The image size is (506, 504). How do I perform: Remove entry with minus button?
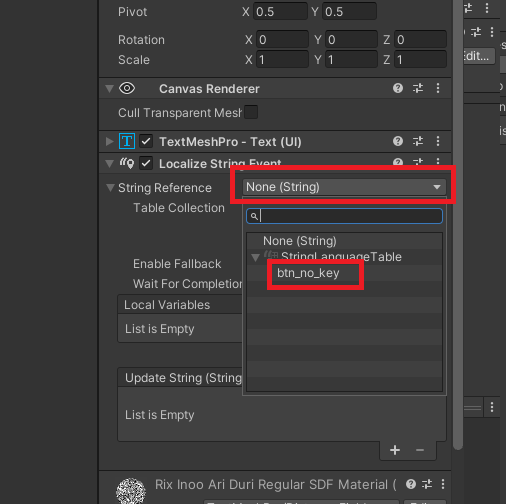pos(420,450)
